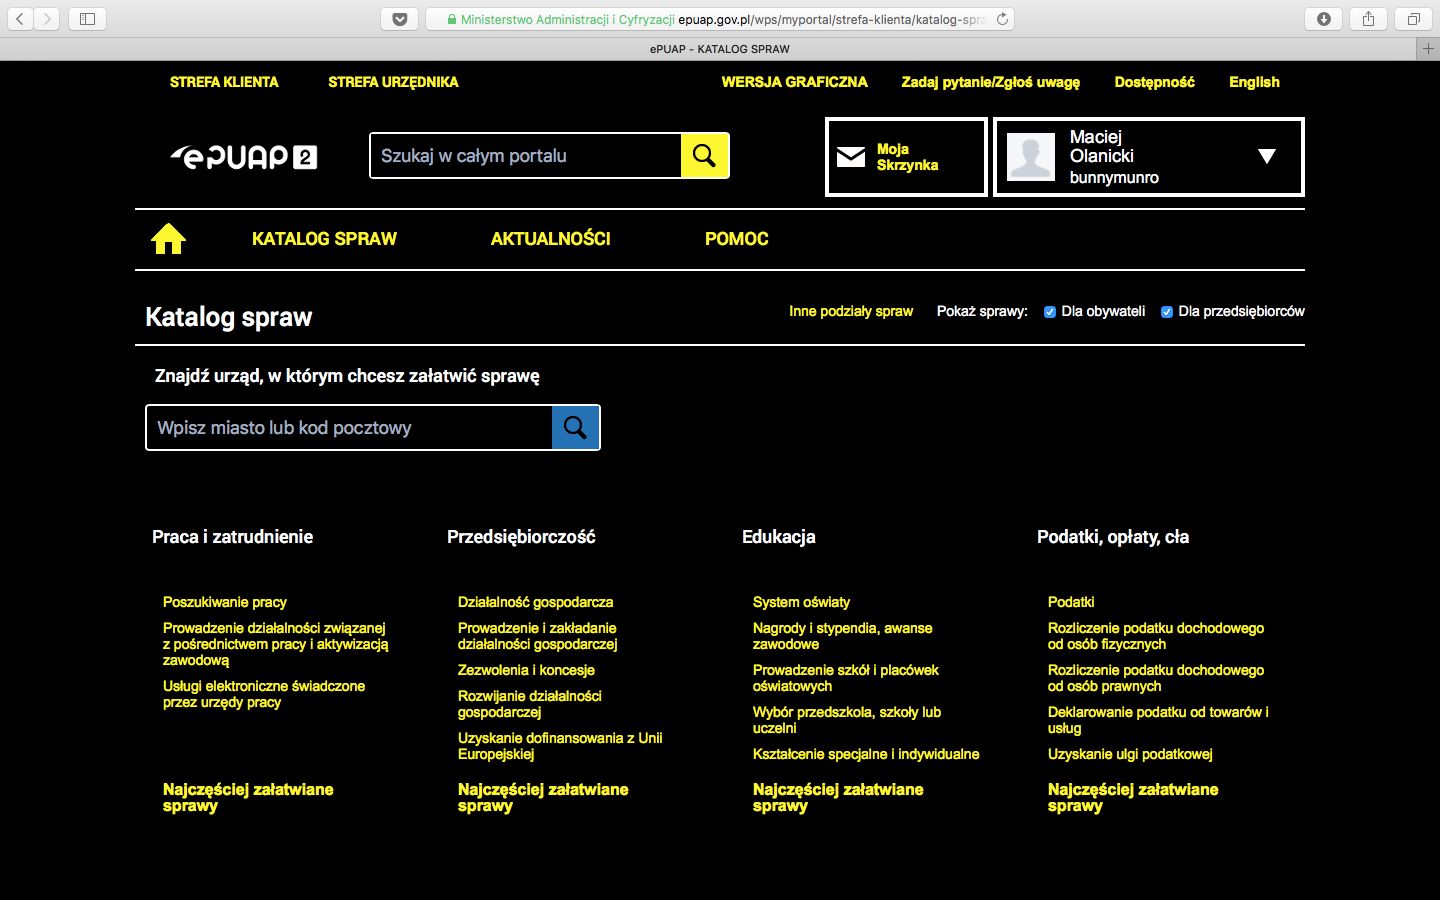Click the ePUAP2 logo
The image size is (1440, 900).
point(244,156)
